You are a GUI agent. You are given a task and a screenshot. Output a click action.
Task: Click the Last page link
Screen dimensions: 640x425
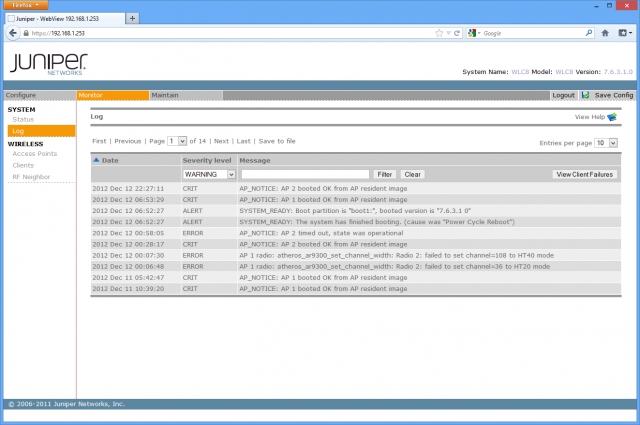click(x=243, y=141)
